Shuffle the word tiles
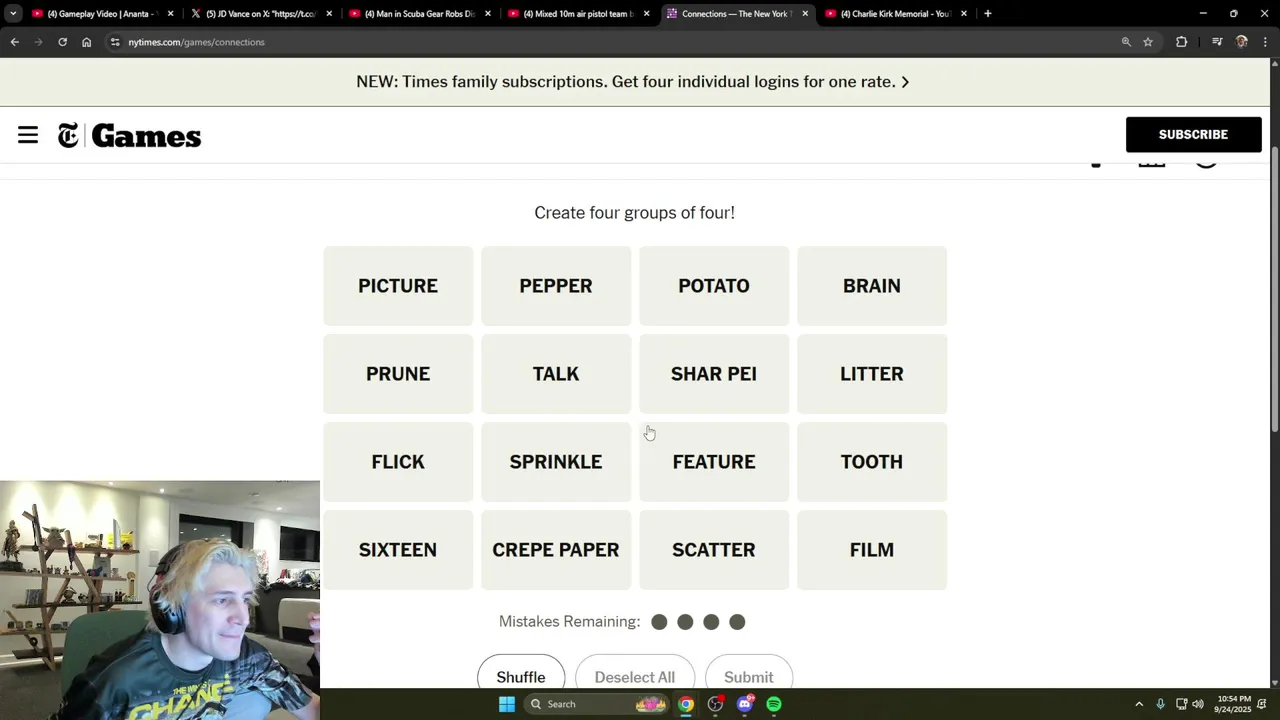 [x=521, y=677]
